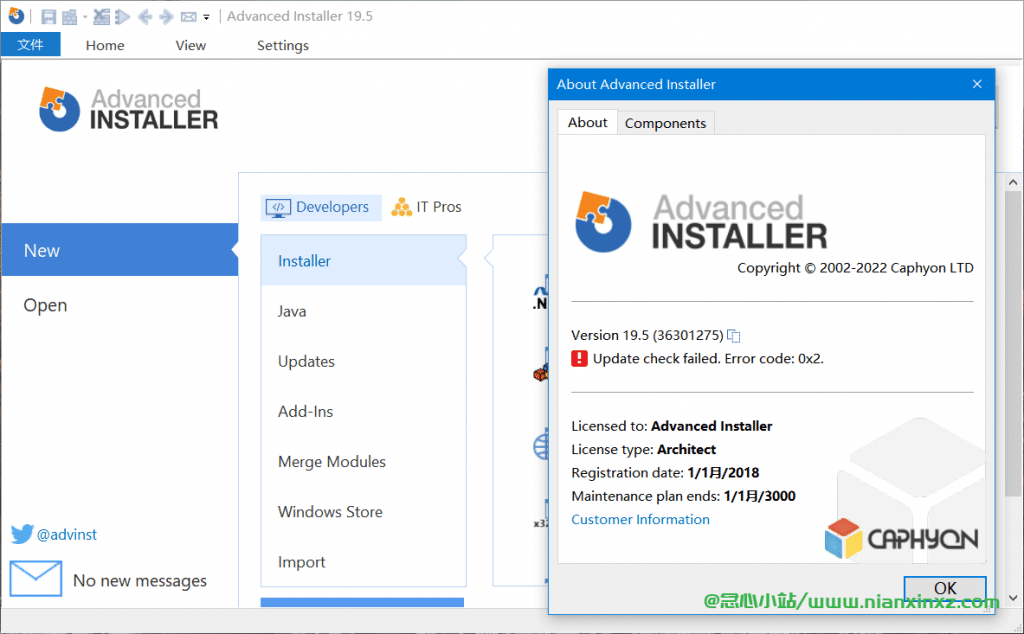This screenshot has width=1024, height=634.
Task: Click the Developers monitor code icon
Action: click(x=278, y=208)
